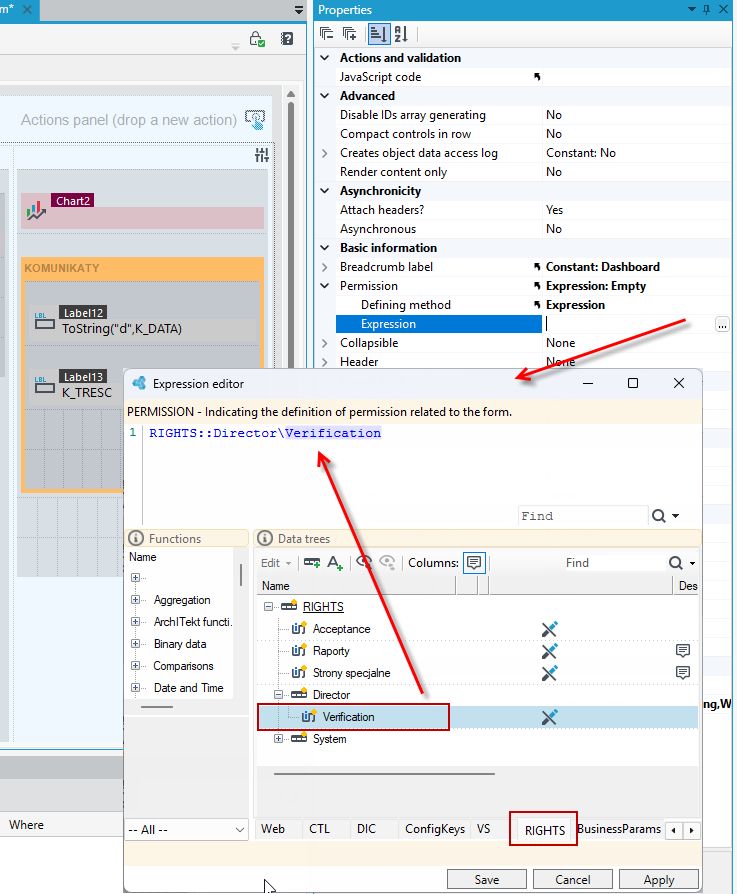This screenshot has width=737, height=894.
Task: Sort properties alphabetically
Action: (401, 34)
